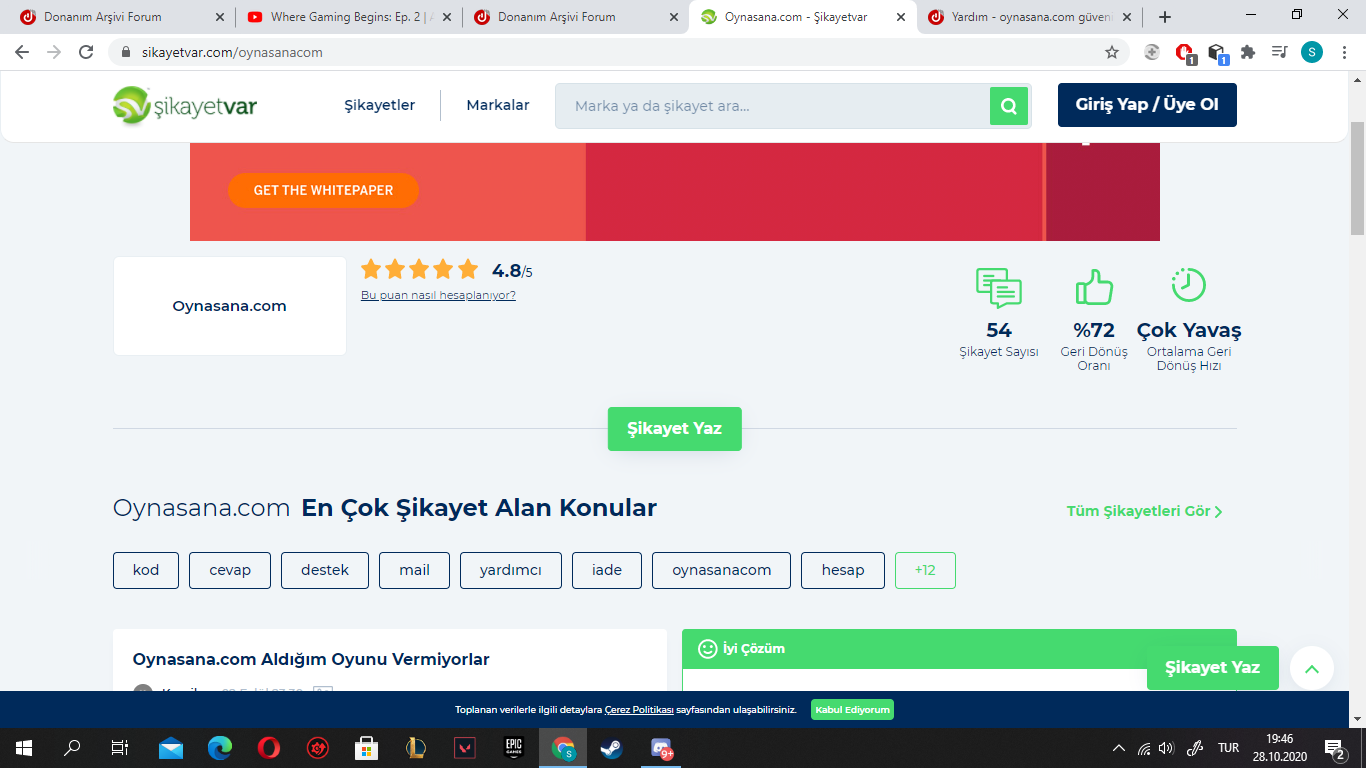Open the Windows Start menu

tap(24, 747)
